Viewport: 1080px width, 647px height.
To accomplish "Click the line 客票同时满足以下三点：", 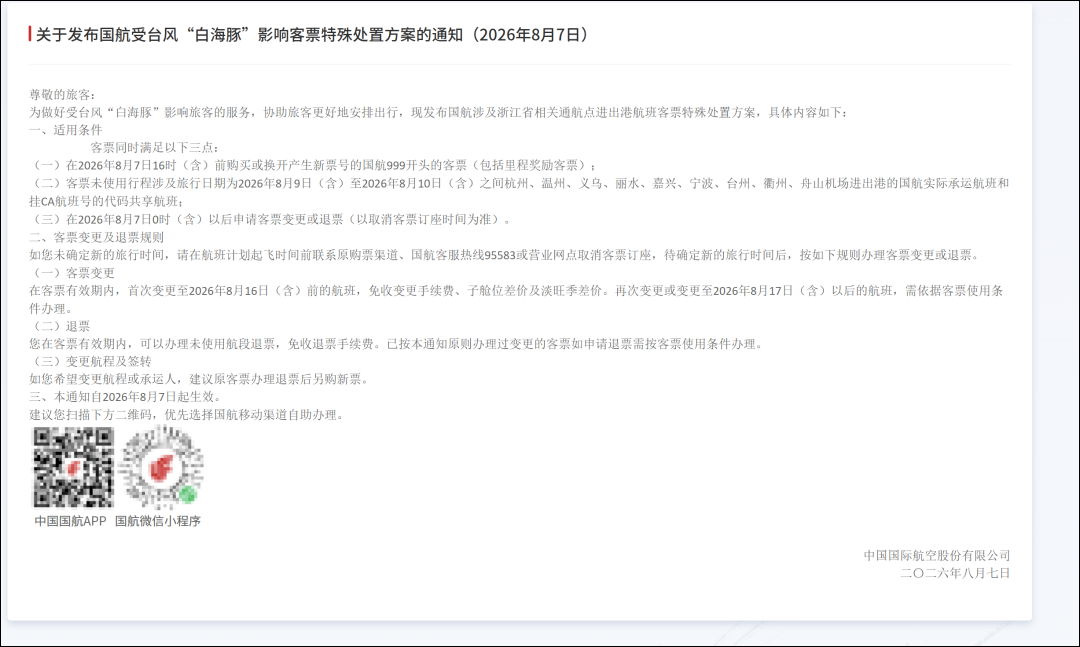I will click(x=155, y=147).
